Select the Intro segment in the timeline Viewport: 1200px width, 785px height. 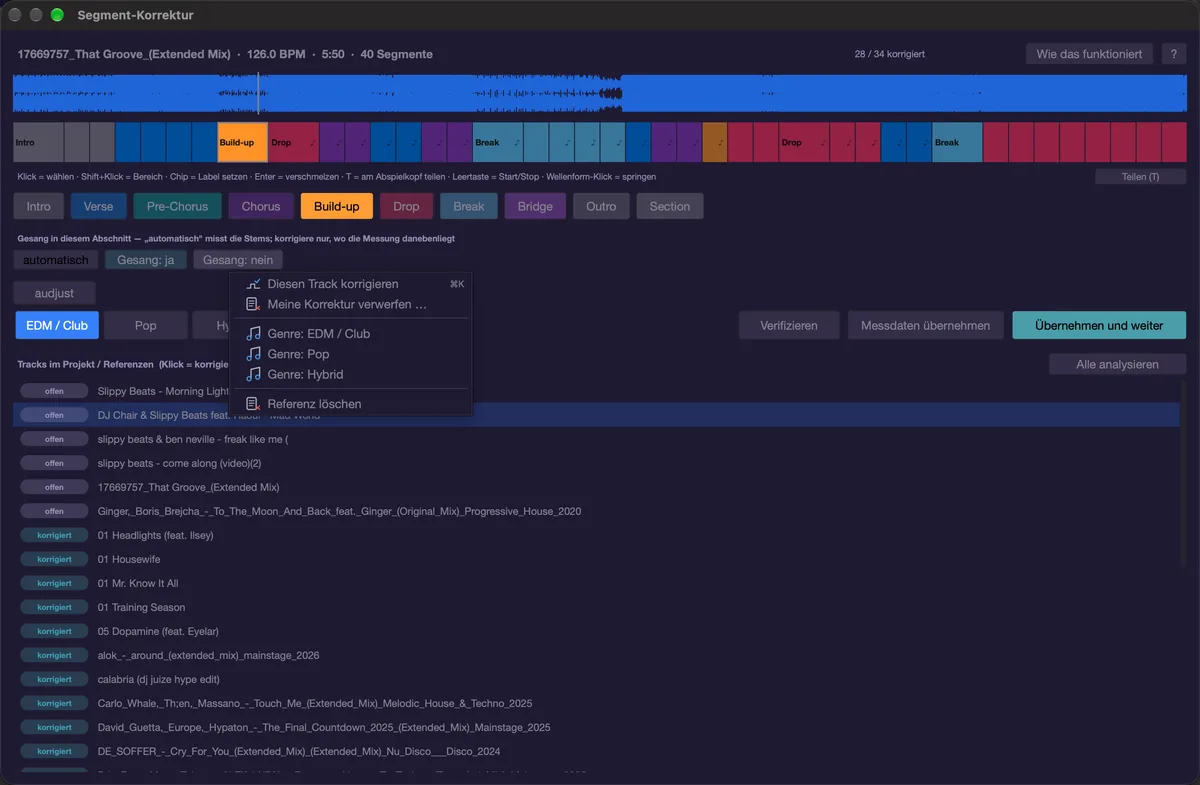[38, 142]
